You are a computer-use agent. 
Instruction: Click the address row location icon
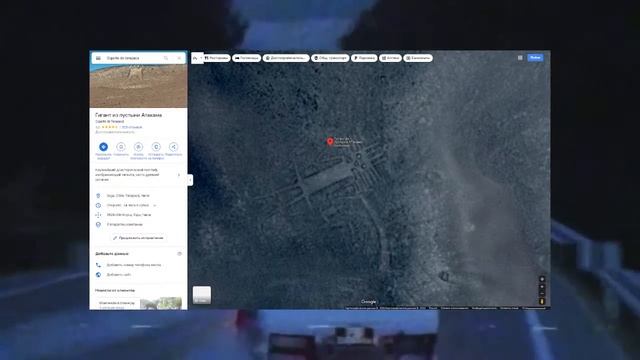(x=98, y=196)
